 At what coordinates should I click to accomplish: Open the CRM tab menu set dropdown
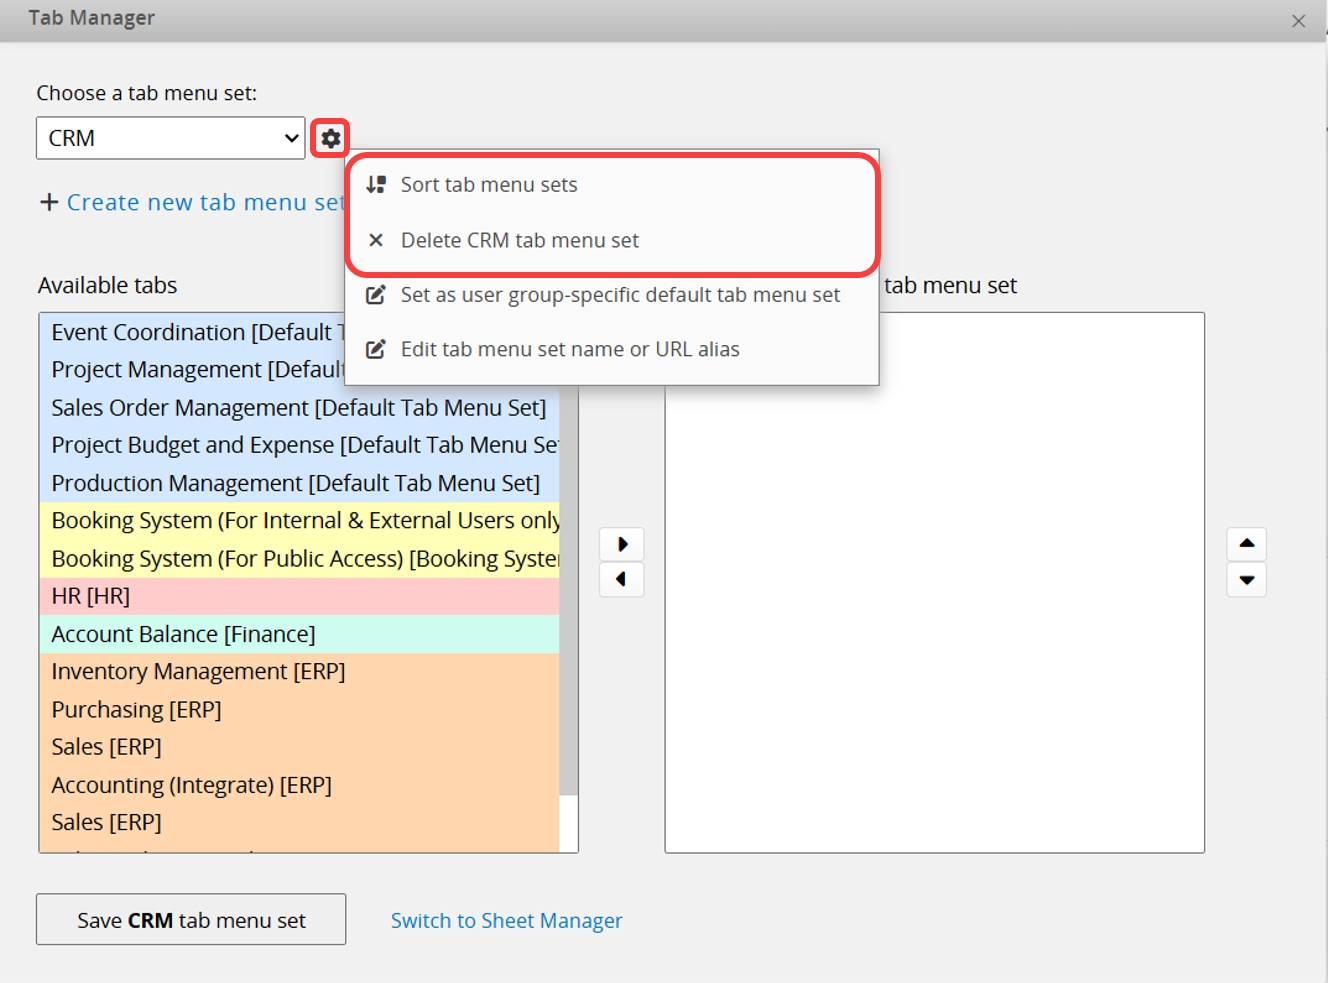click(x=170, y=138)
